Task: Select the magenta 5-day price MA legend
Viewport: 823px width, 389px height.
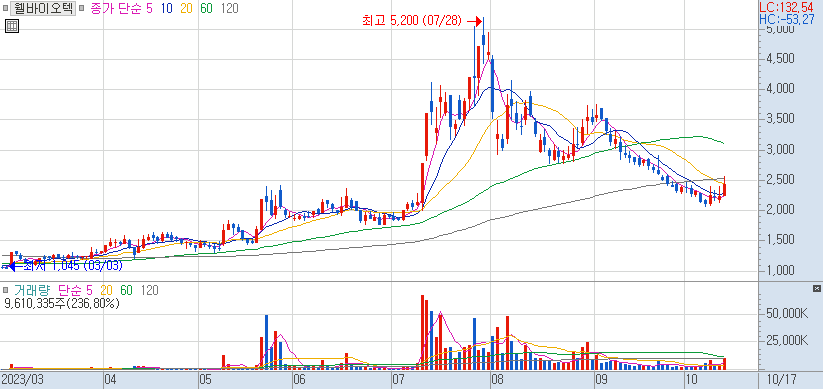Action: (x=150, y=8)
